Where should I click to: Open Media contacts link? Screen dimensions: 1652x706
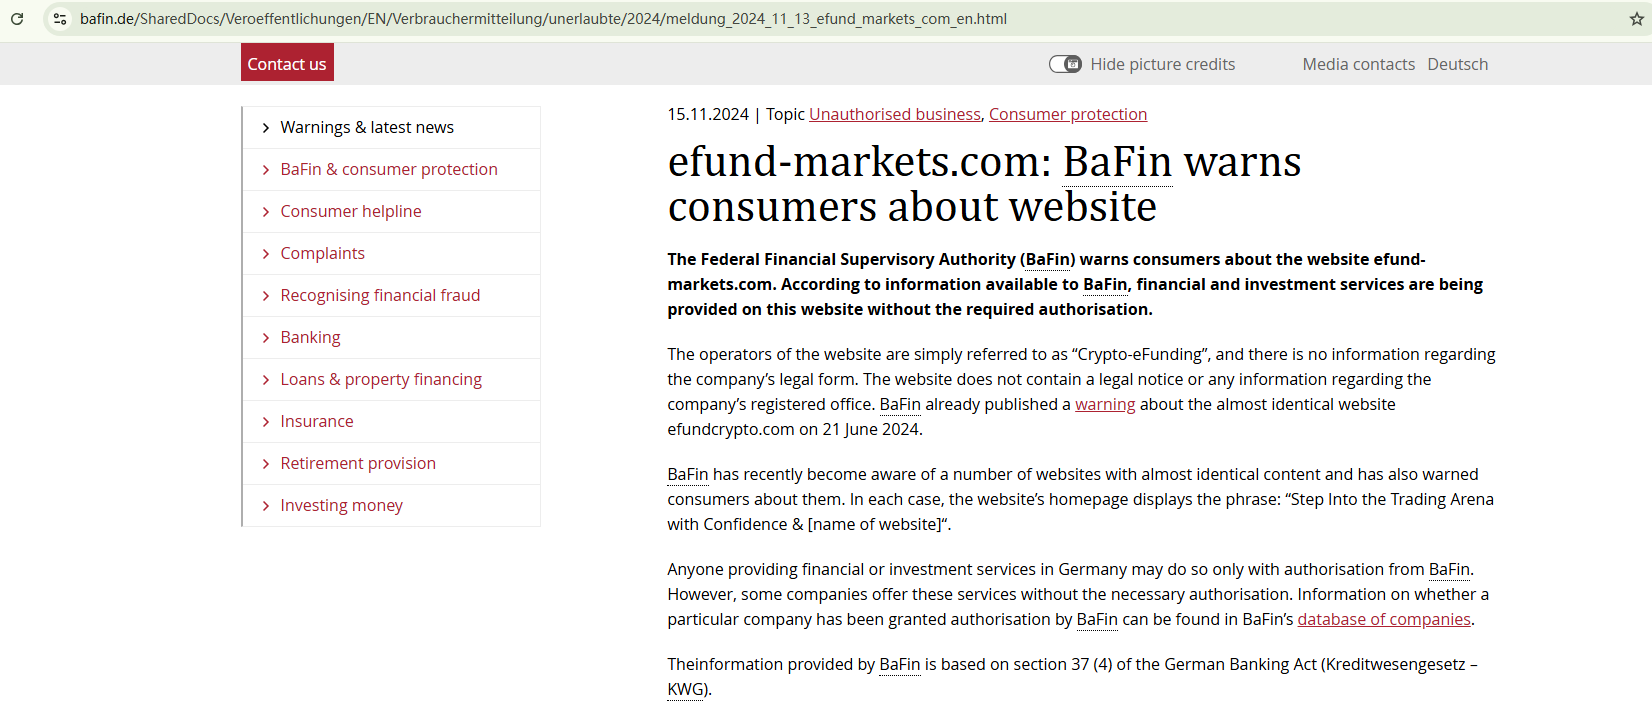1358,64
